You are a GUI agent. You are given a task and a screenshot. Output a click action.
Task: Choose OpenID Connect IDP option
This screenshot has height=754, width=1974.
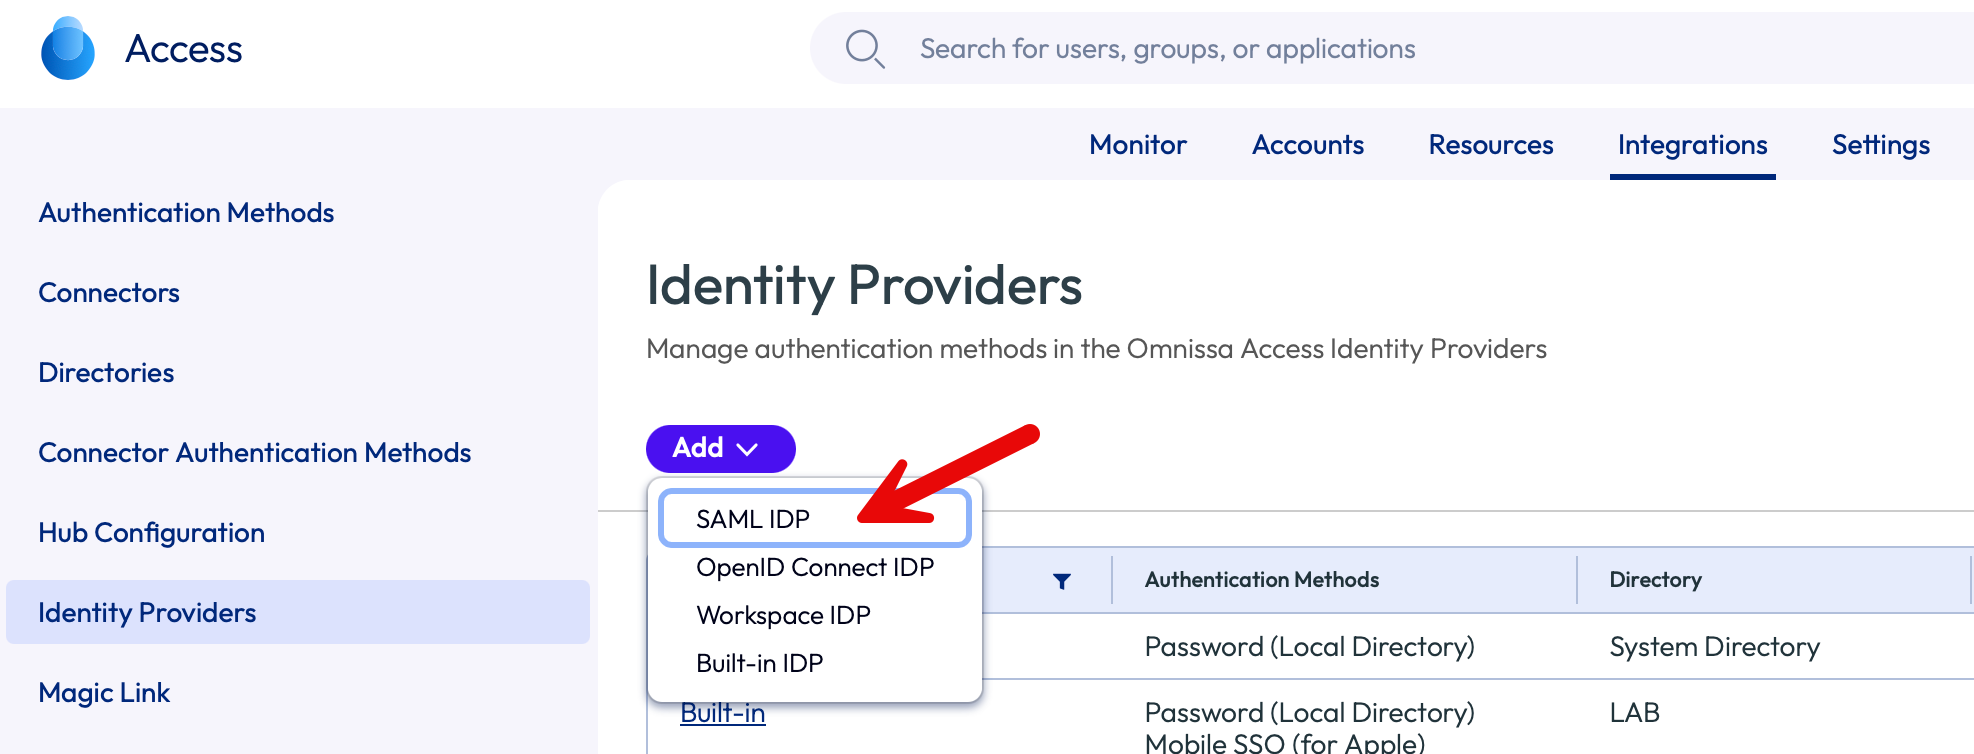[814, 567]
